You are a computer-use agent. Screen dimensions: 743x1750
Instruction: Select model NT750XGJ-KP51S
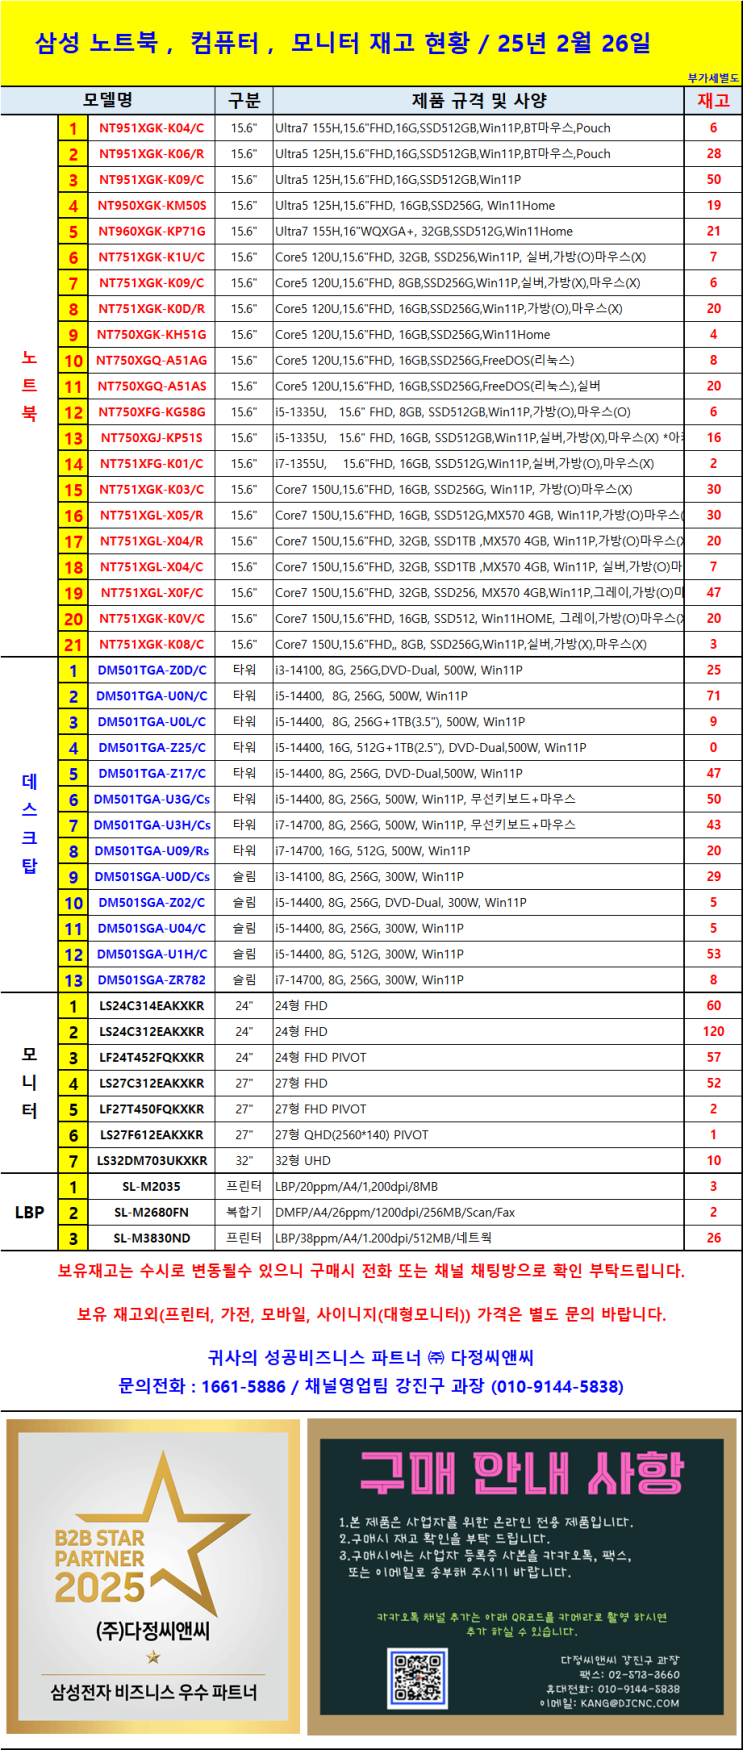(x=151, y=438)
